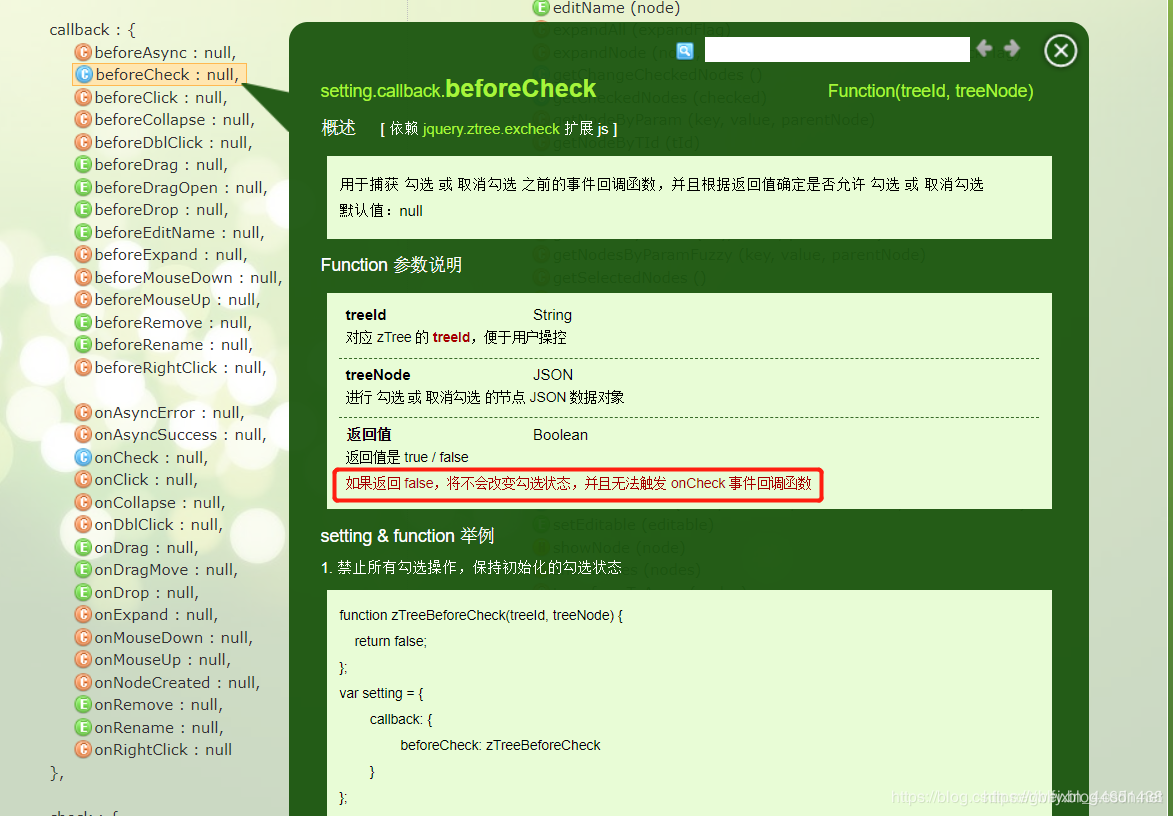Click 'return false;' in code sample
This screenshot has height=816, width=1173.
(391, 641)
